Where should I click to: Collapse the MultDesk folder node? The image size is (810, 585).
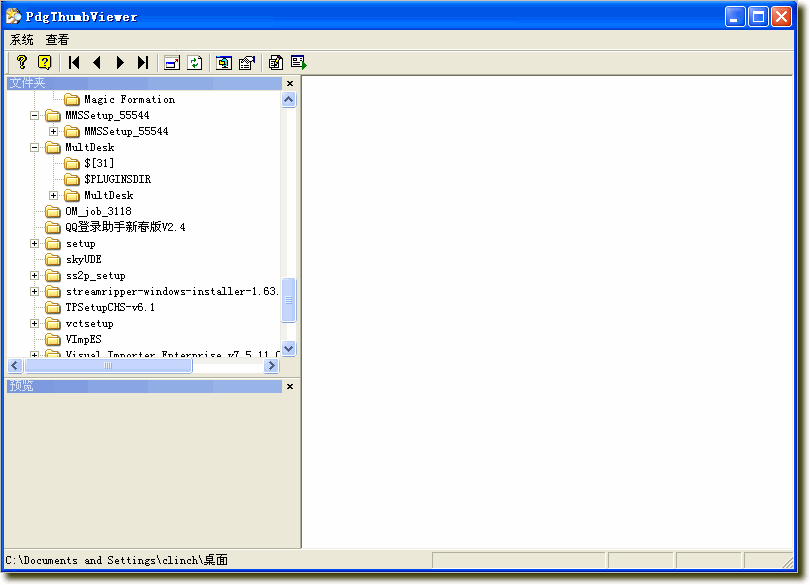pos(34,146)
